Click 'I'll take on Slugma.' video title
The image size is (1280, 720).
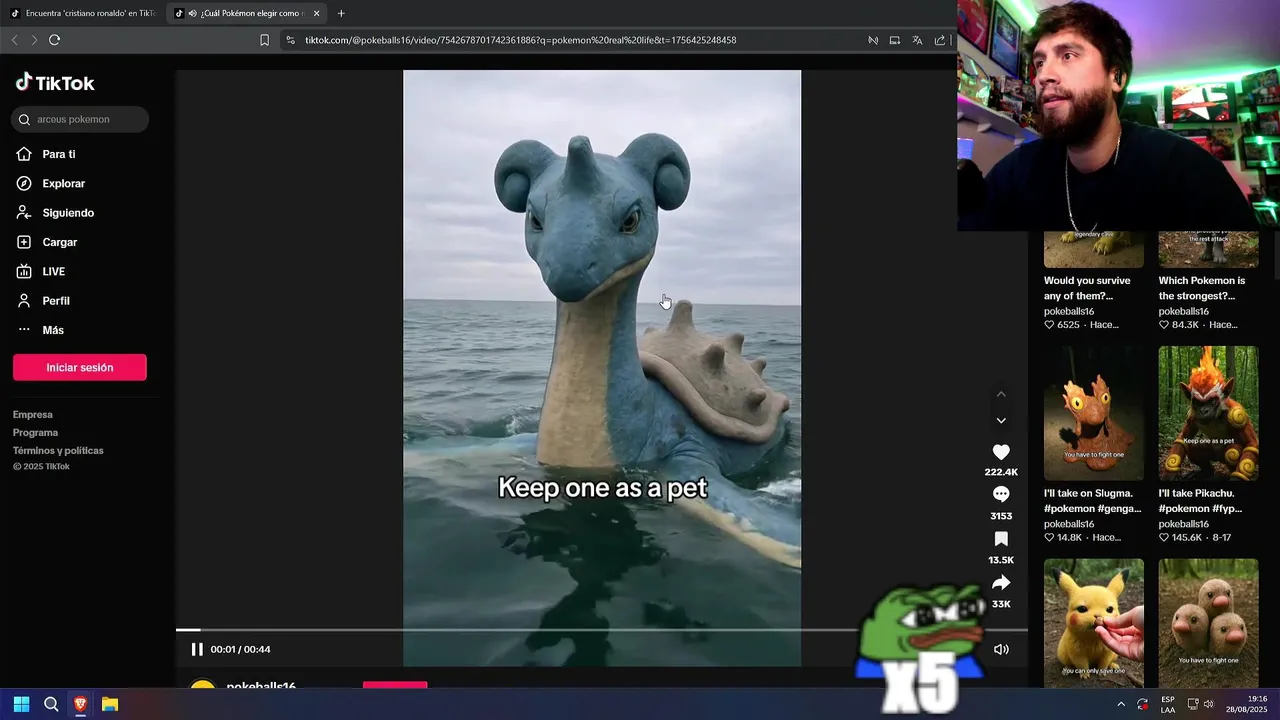pyautogui.click(x=1092, y=501)
